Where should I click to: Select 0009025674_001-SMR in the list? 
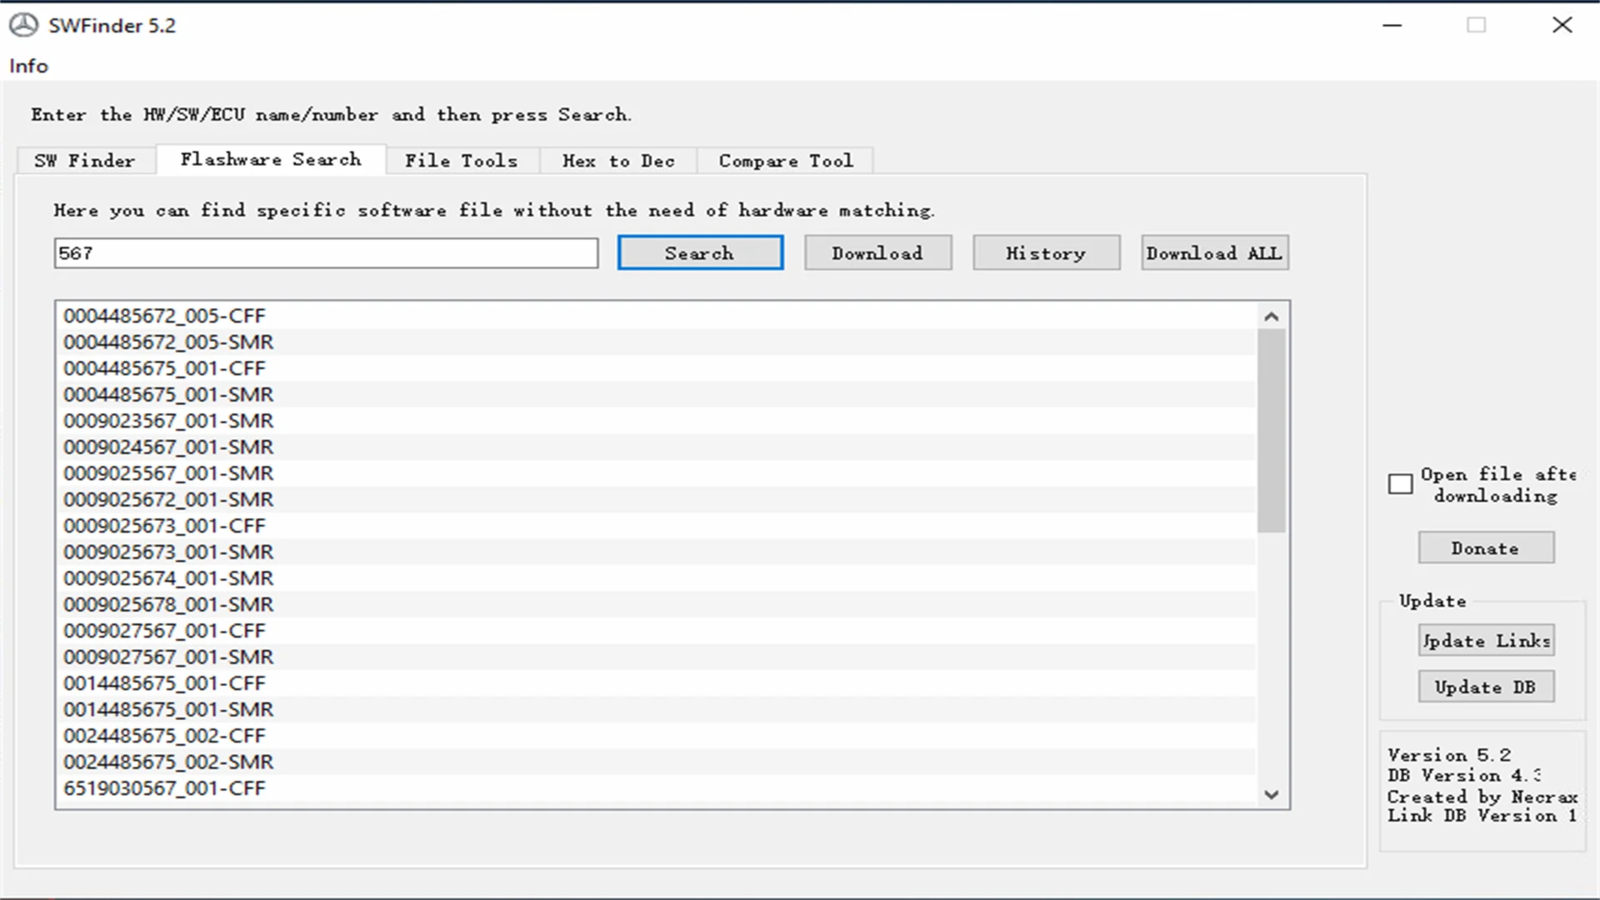pos(656,578)
